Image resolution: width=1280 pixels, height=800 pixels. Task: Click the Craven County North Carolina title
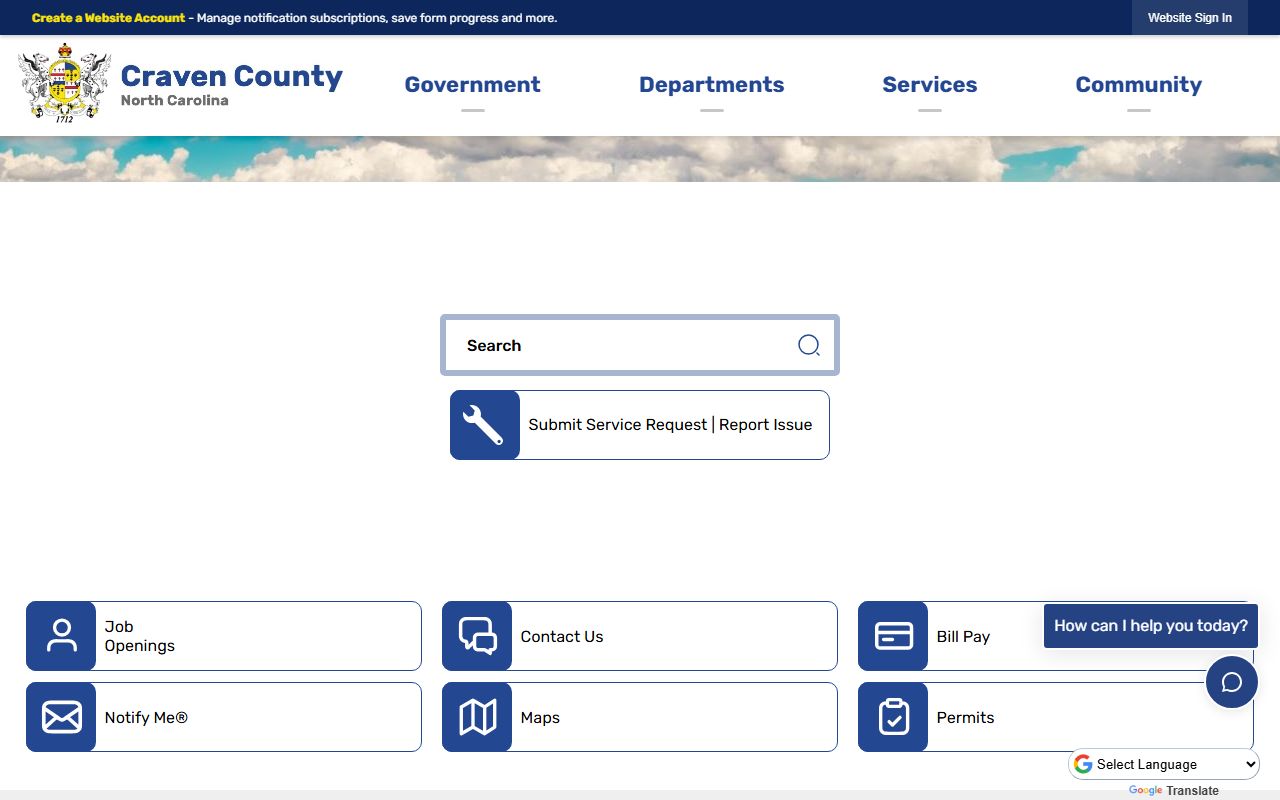pos(231,84)
